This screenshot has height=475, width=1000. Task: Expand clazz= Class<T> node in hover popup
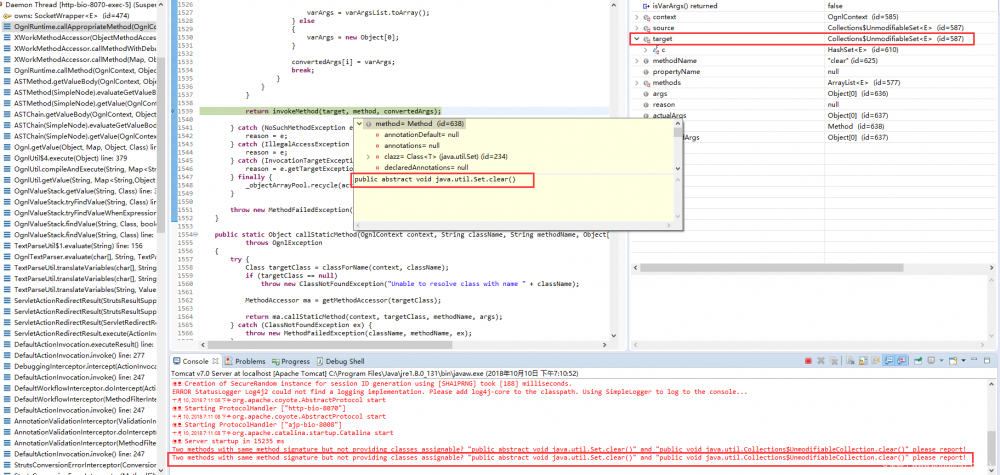click(x=369, y=156)
